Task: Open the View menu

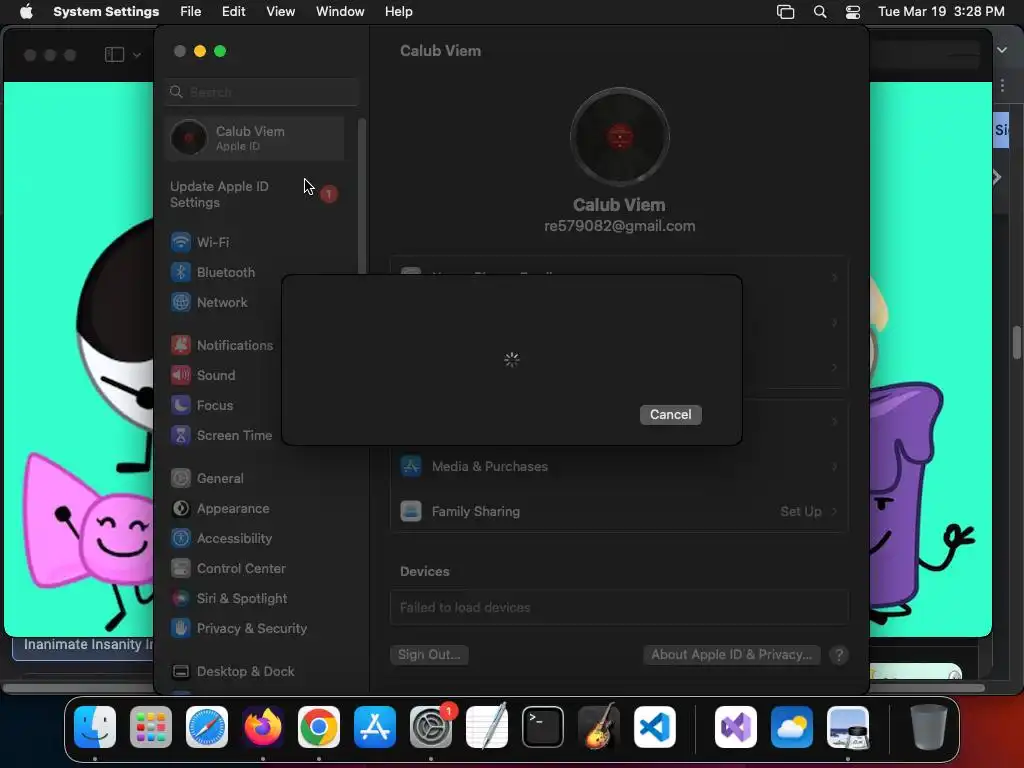Action: [281, 12]
